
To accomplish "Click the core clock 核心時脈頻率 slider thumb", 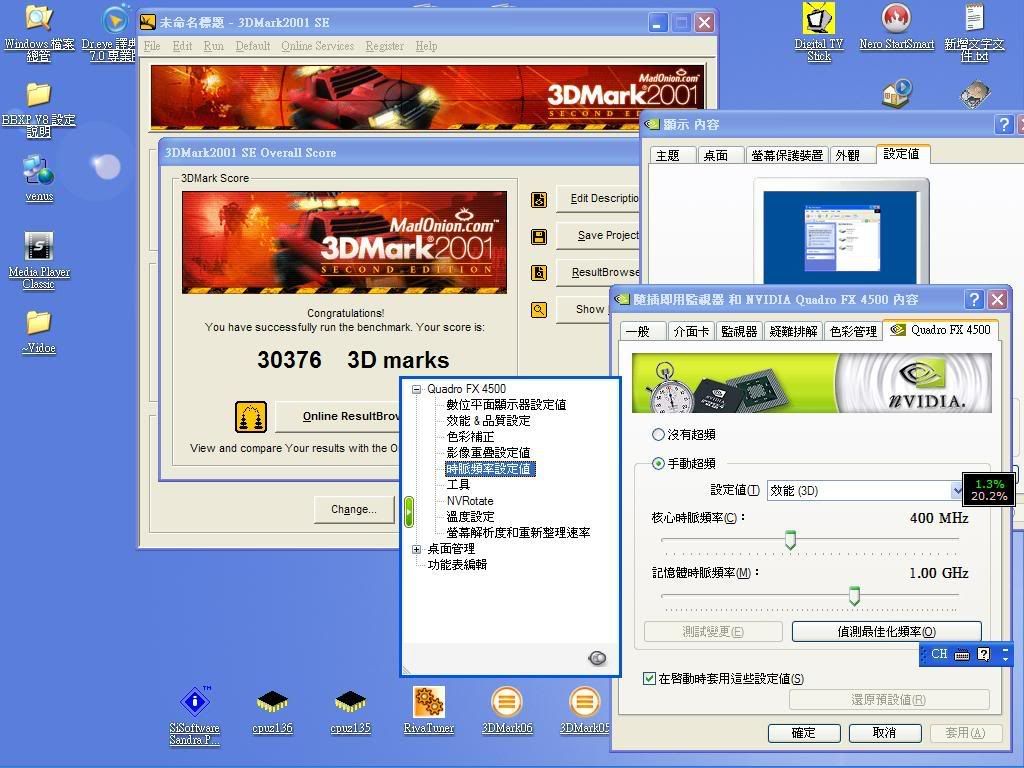I will point(790,540).
